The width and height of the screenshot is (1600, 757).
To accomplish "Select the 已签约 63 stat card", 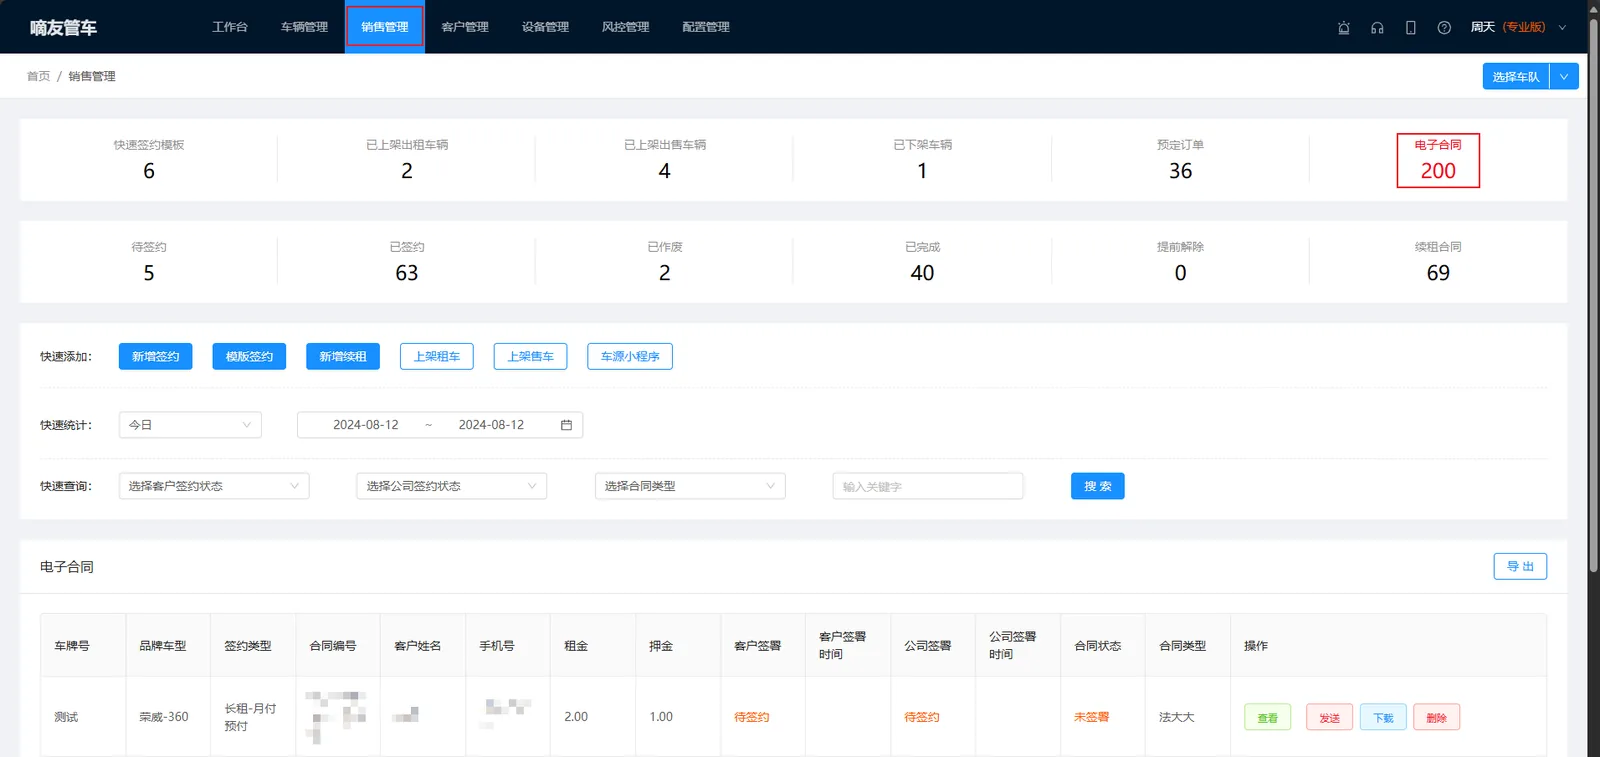I will click(407, 262).
